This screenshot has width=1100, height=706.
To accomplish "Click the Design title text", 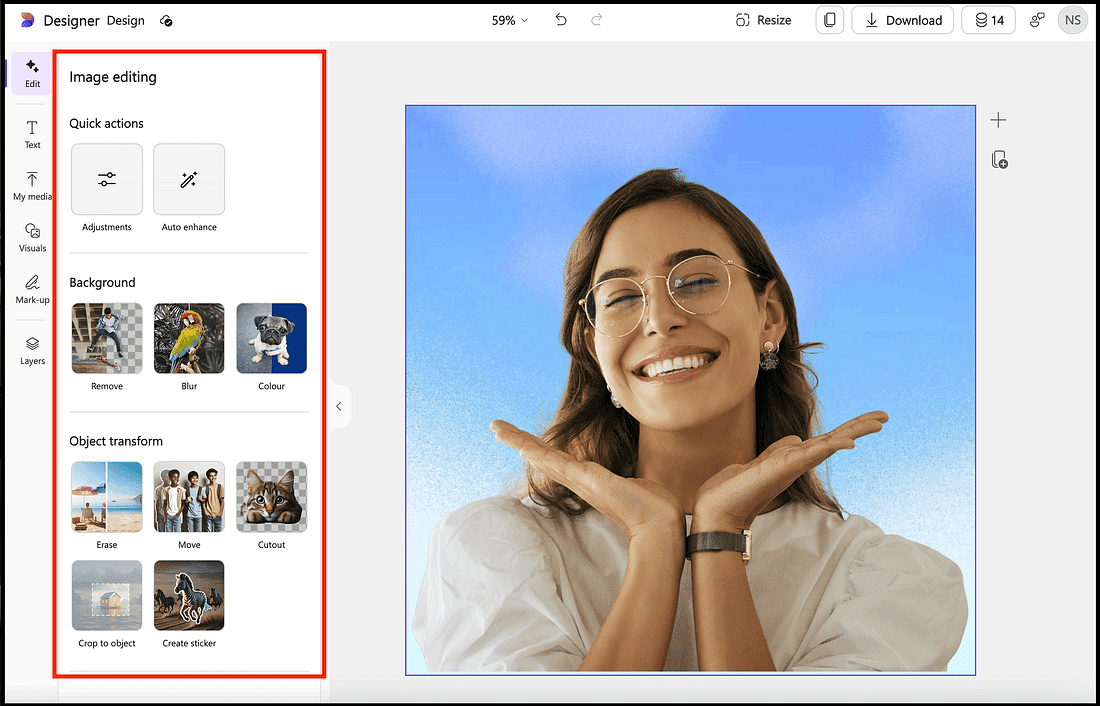I will click(126, 20).
